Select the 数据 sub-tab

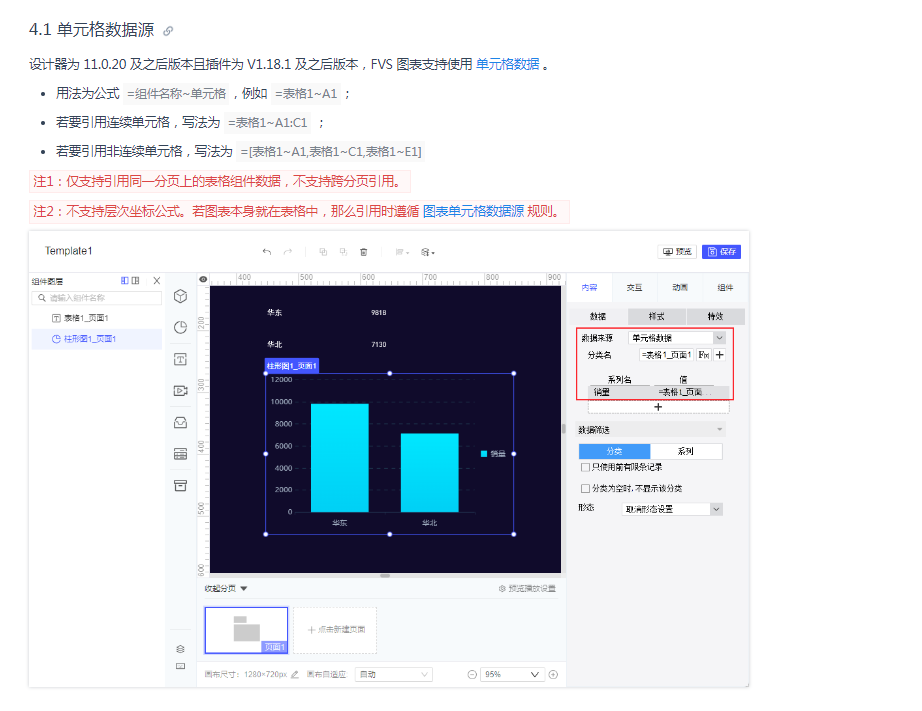pos(598,316)
